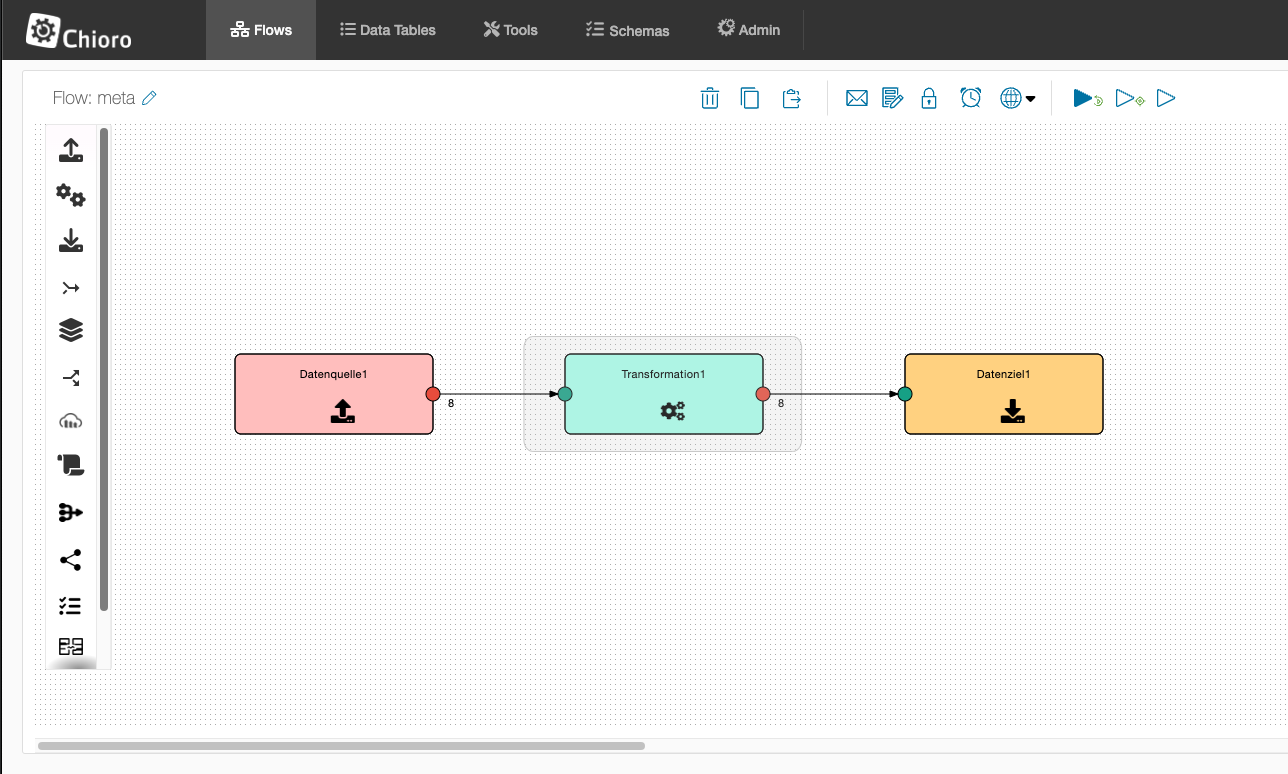This screenshot has width=1288, height=774.
Task: Open the globe language dropdown
Action: (1017, 98)
